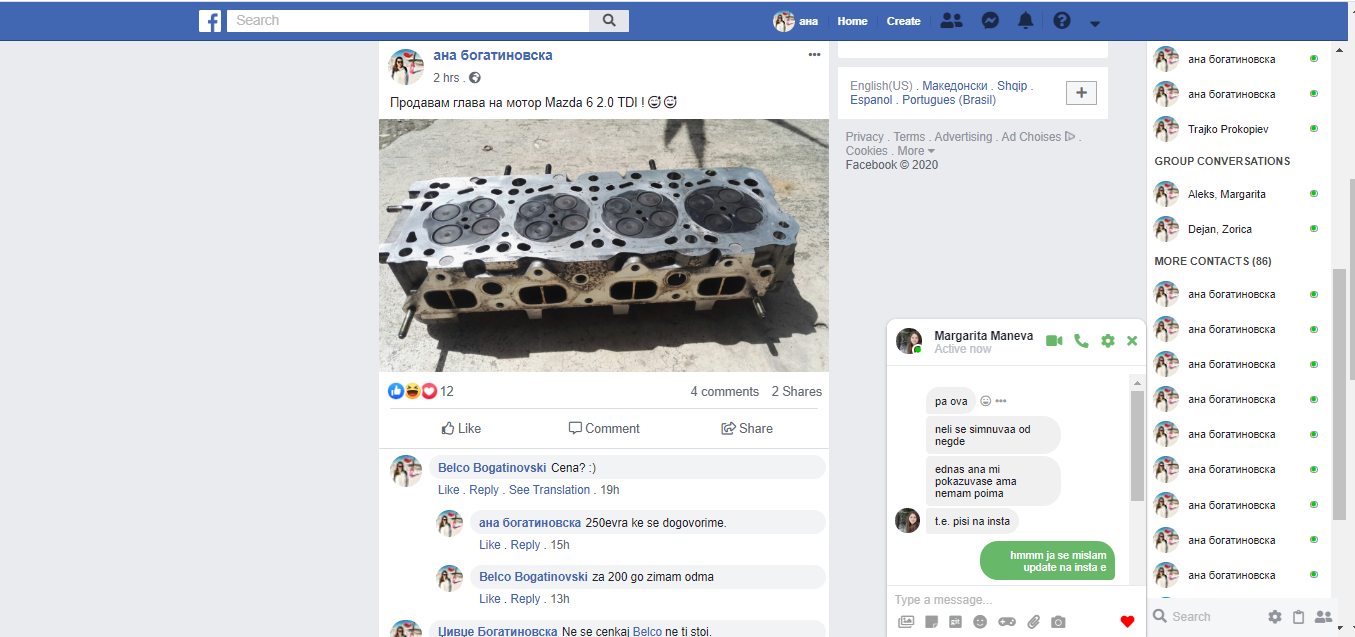Open Messenger from the top bar
The width and height of the screenshot is (1355, 637).
click(x=990, y=21)
